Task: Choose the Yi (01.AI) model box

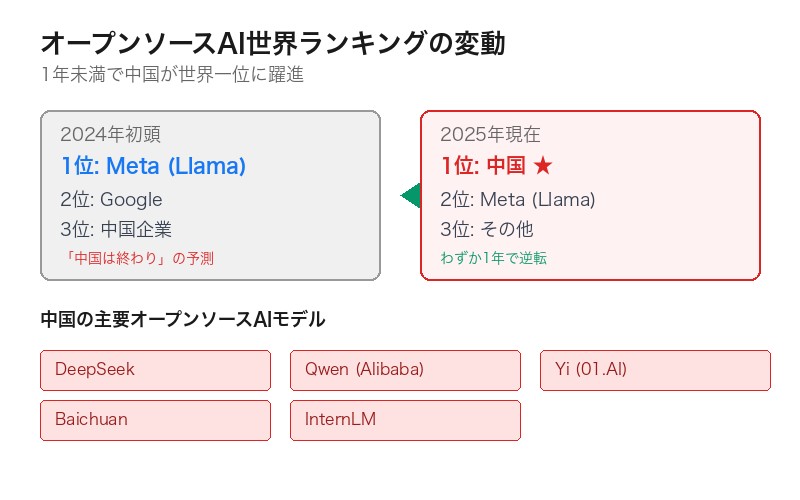Action: pyautogui.click(x=655, y=370)
